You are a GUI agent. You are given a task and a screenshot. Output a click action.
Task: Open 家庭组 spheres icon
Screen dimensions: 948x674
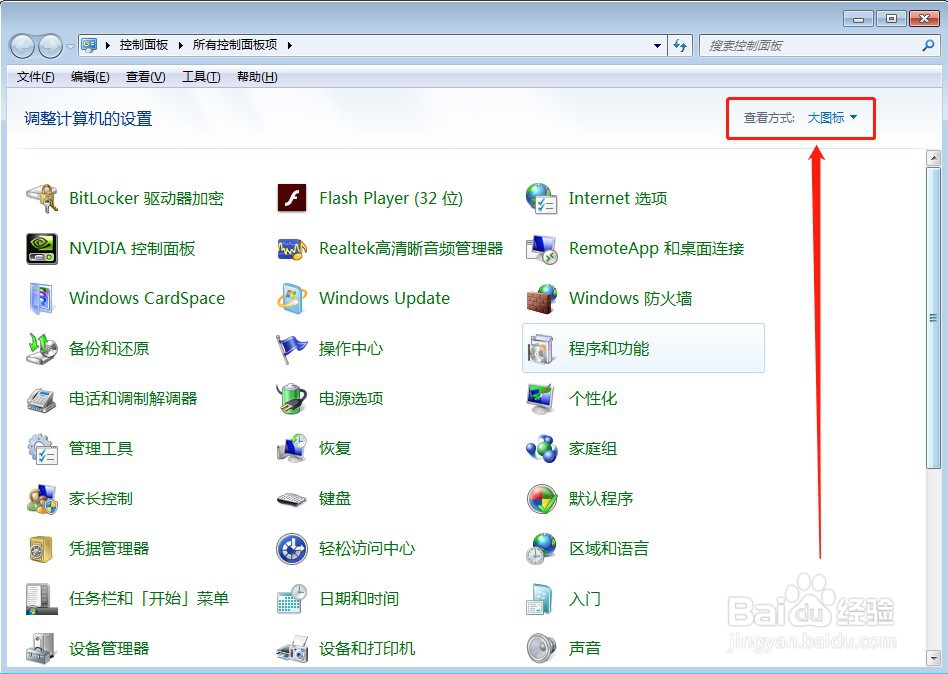pos(541,449)
